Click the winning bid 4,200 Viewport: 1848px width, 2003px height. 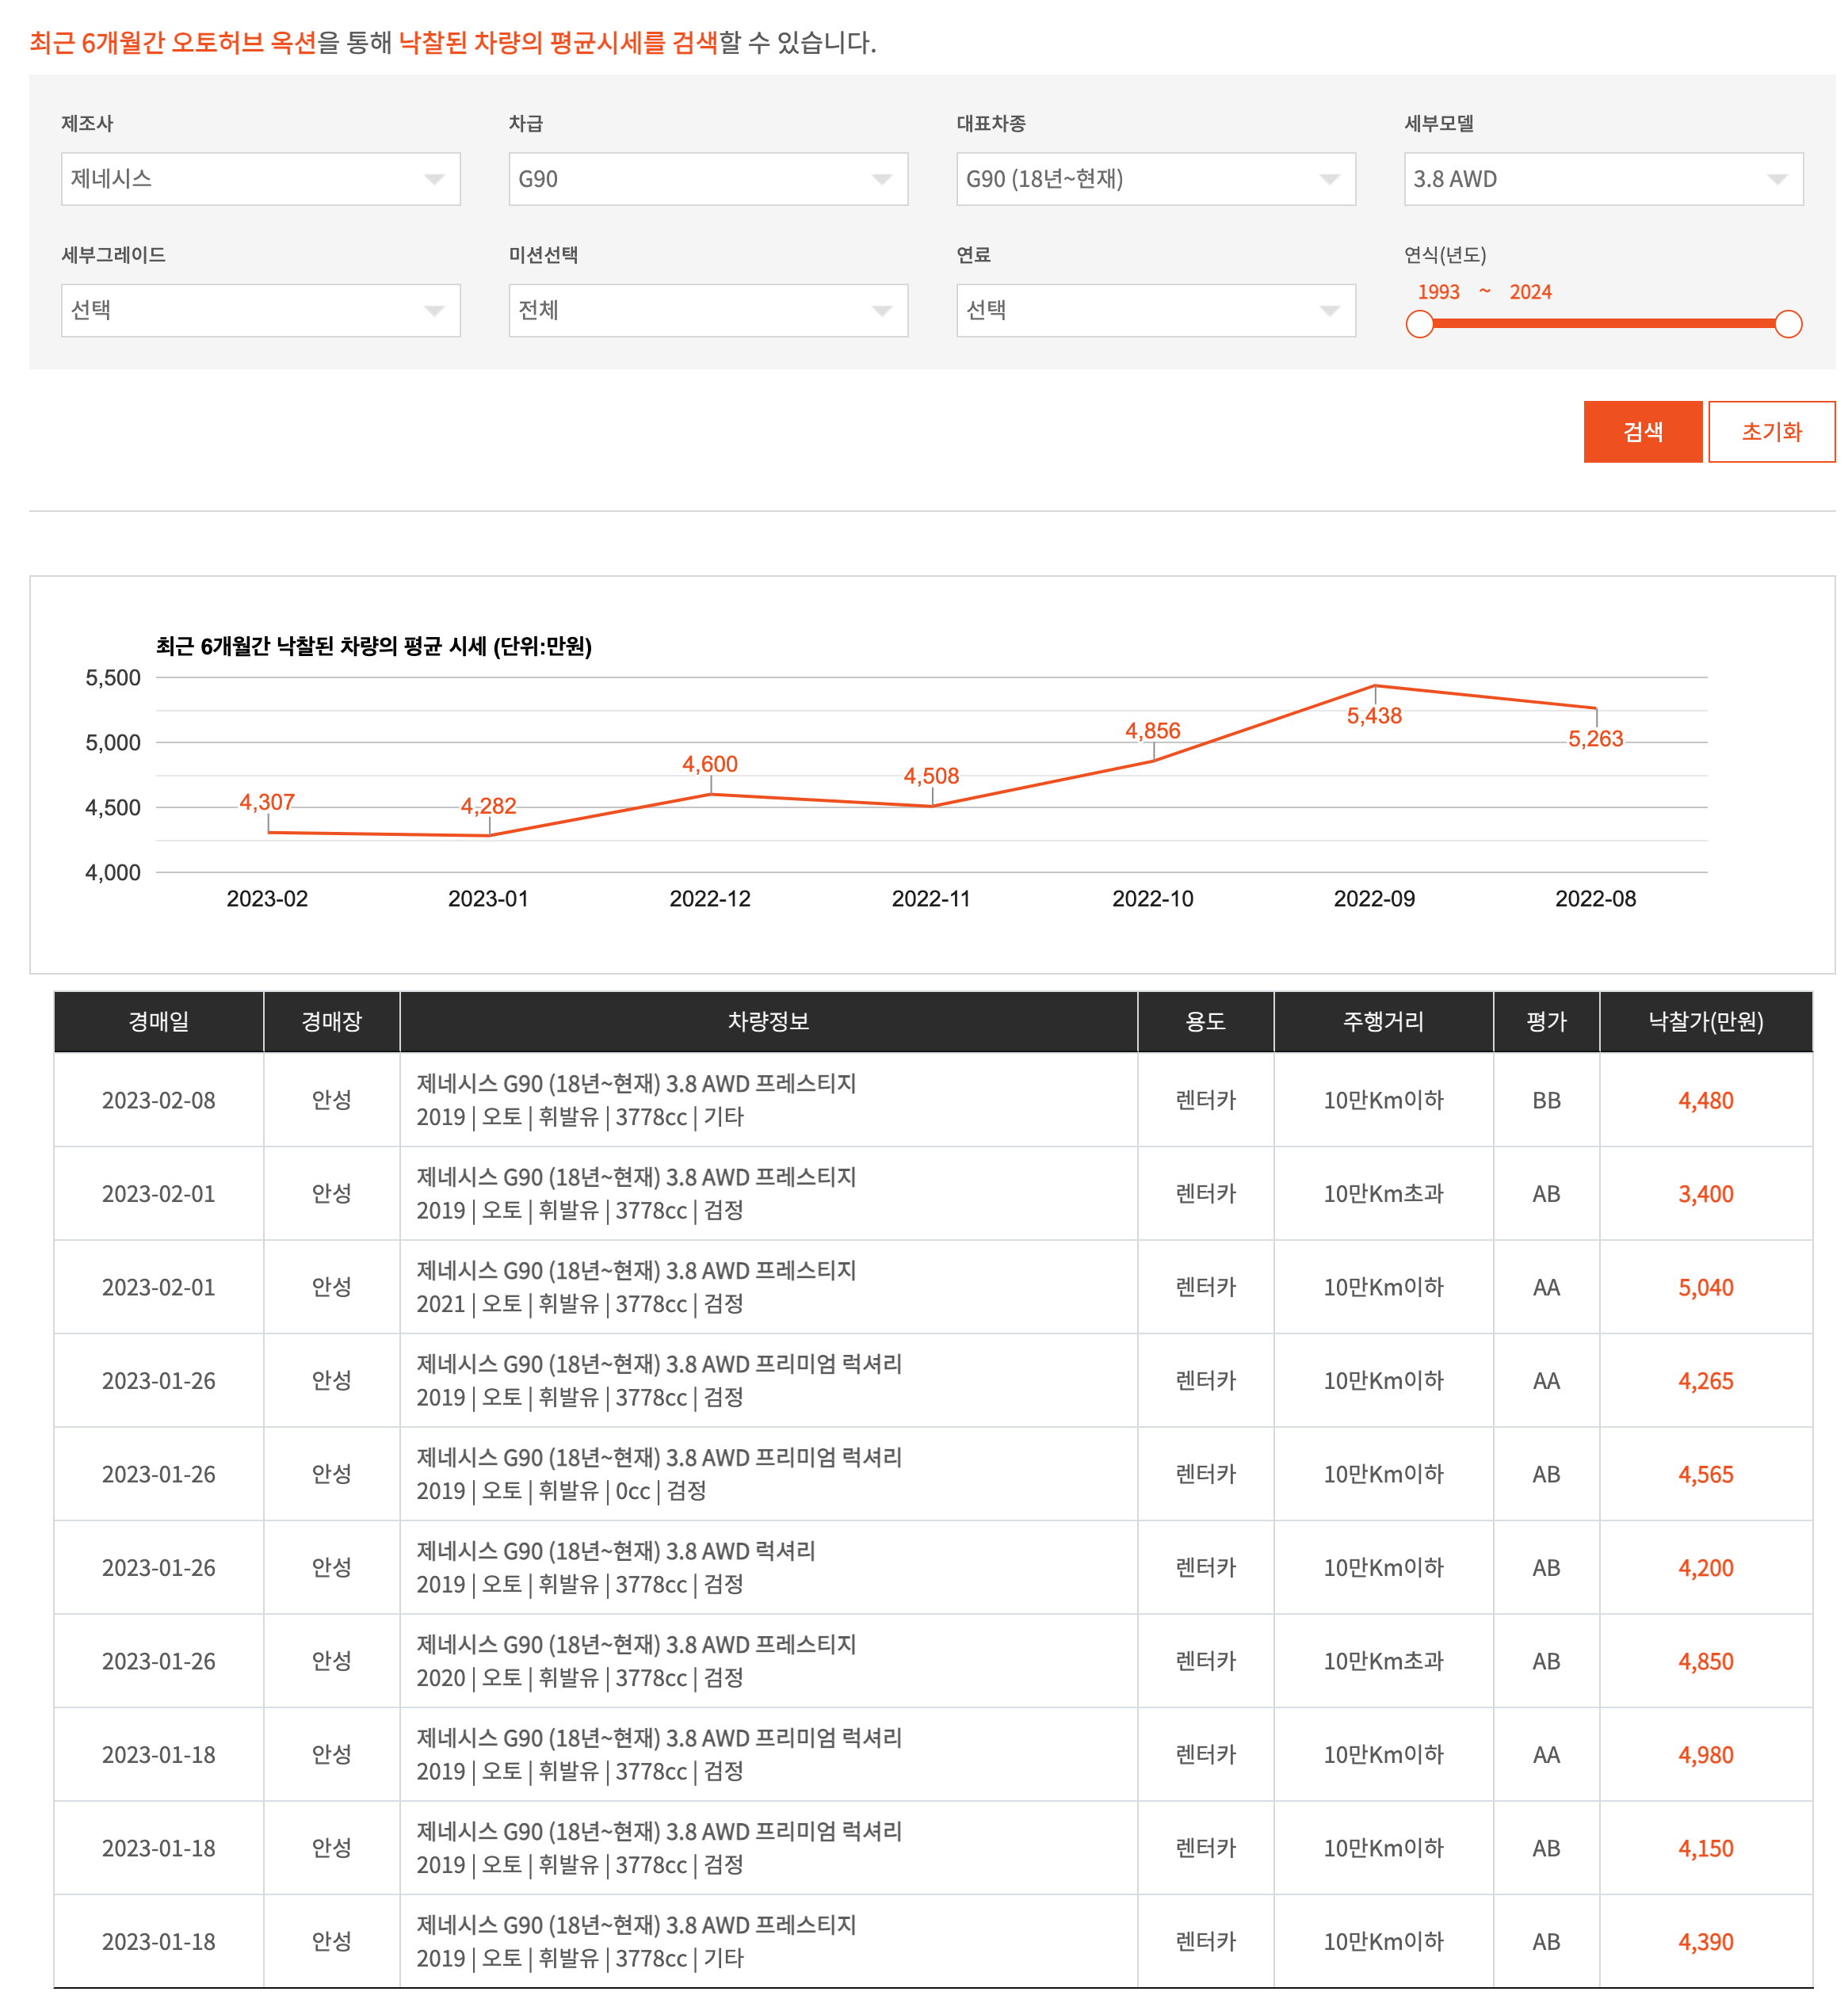point(1706,1568)
